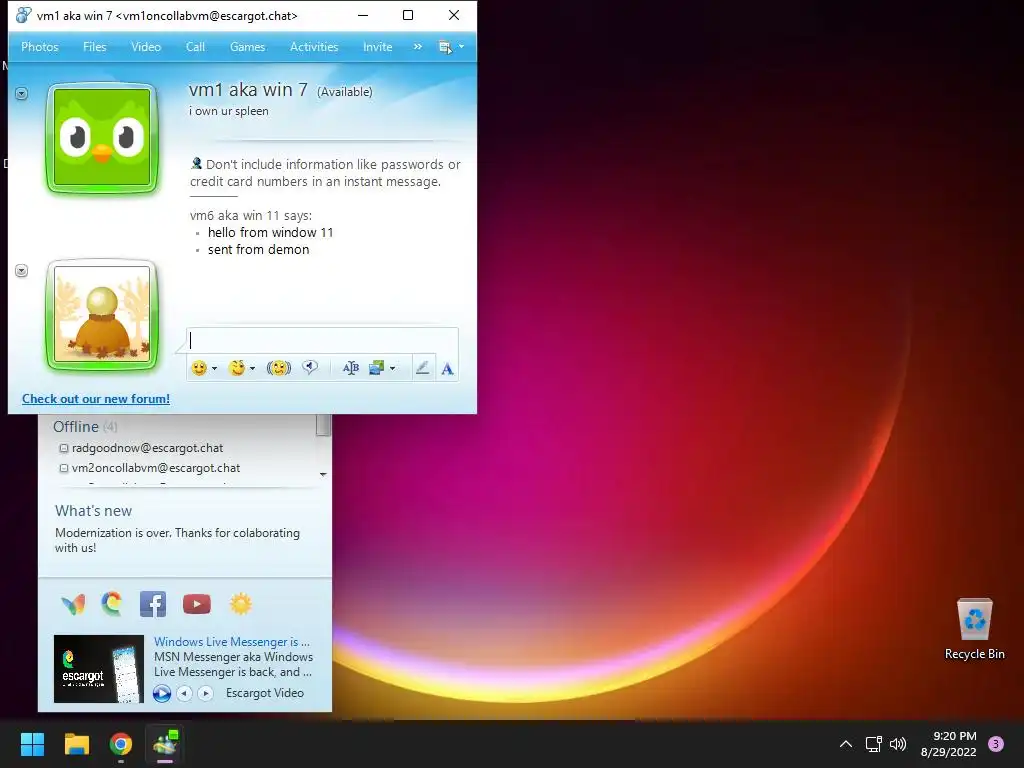The width and height of the screenshot is (1024, 768).
Task: Click the 'hello from window 11' message
Action: [x=270, y=232]
